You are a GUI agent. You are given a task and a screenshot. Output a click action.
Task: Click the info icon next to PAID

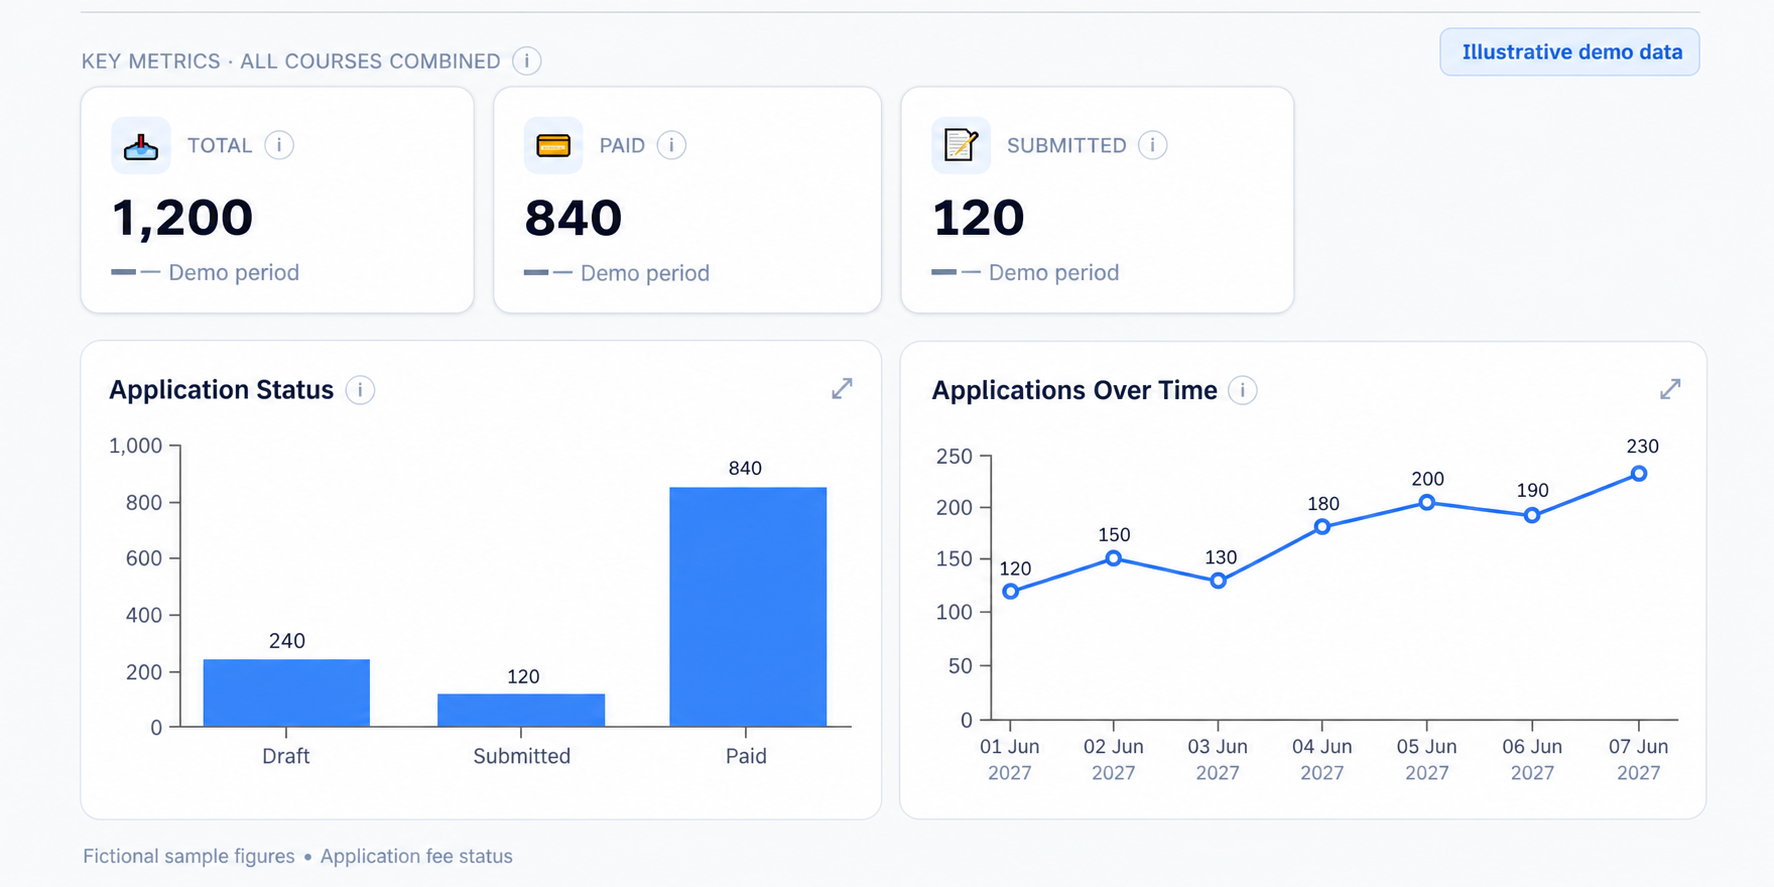click(x=671, y=145)
